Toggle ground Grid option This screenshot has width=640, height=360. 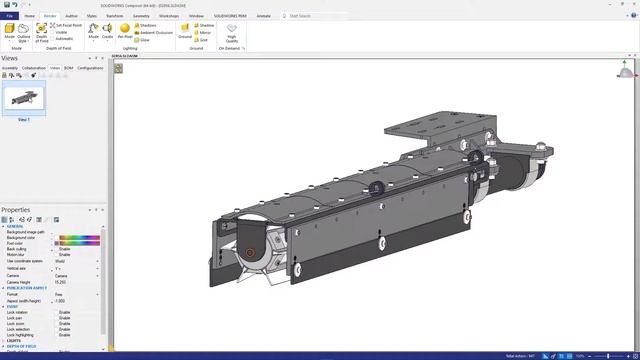[201, 40]
